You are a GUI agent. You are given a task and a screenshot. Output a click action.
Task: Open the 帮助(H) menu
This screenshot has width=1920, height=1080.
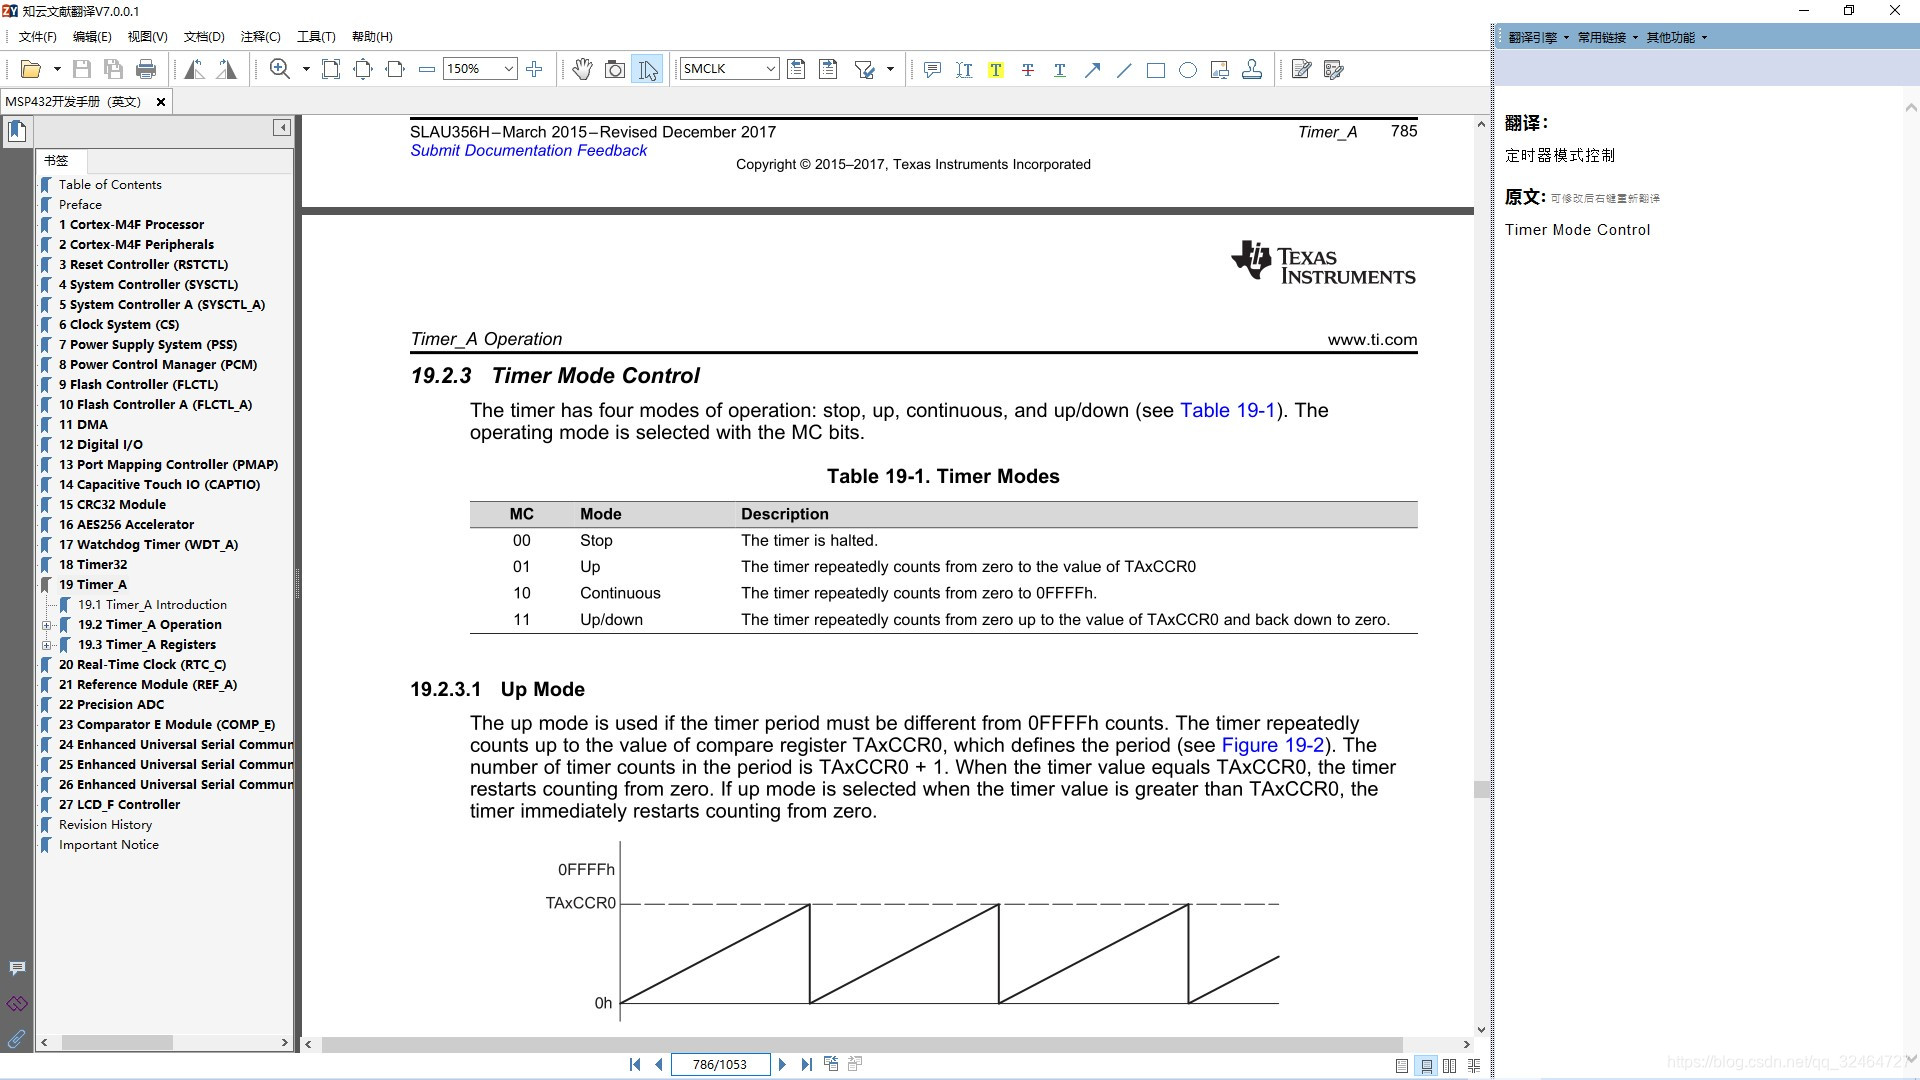pyautogui.click(x=372, y=37)
